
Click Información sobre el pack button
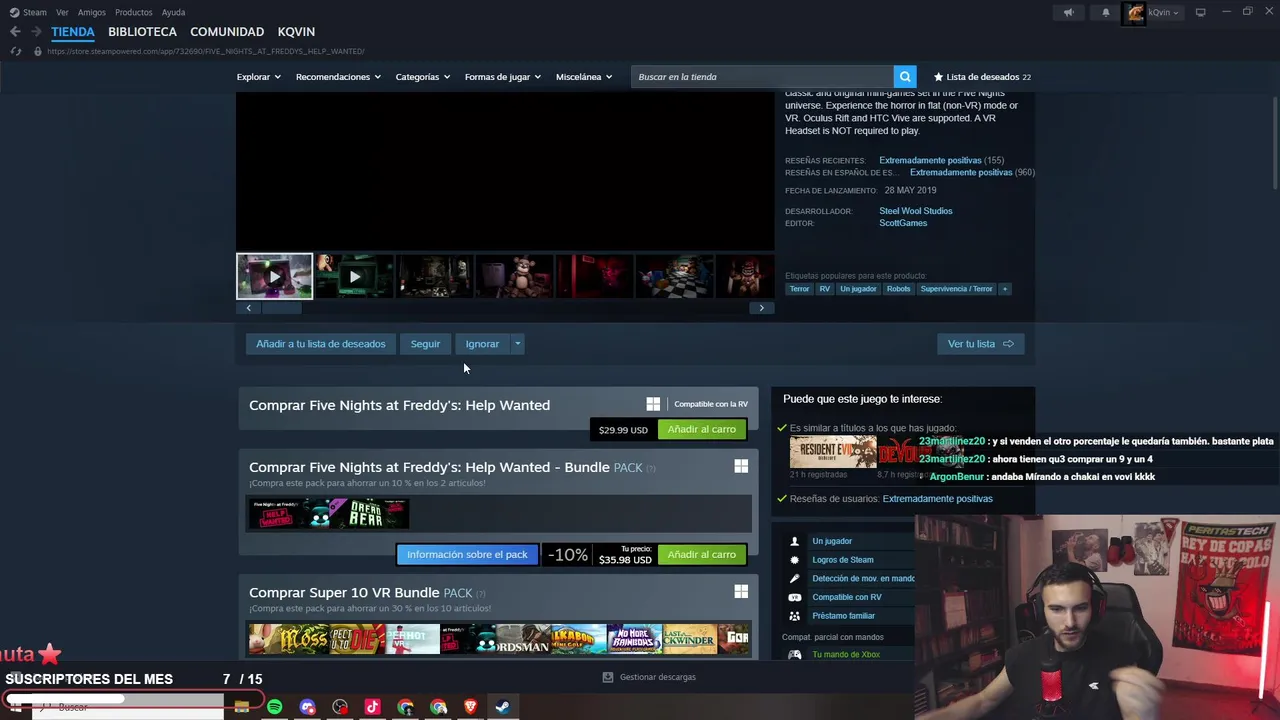(467, 554)
